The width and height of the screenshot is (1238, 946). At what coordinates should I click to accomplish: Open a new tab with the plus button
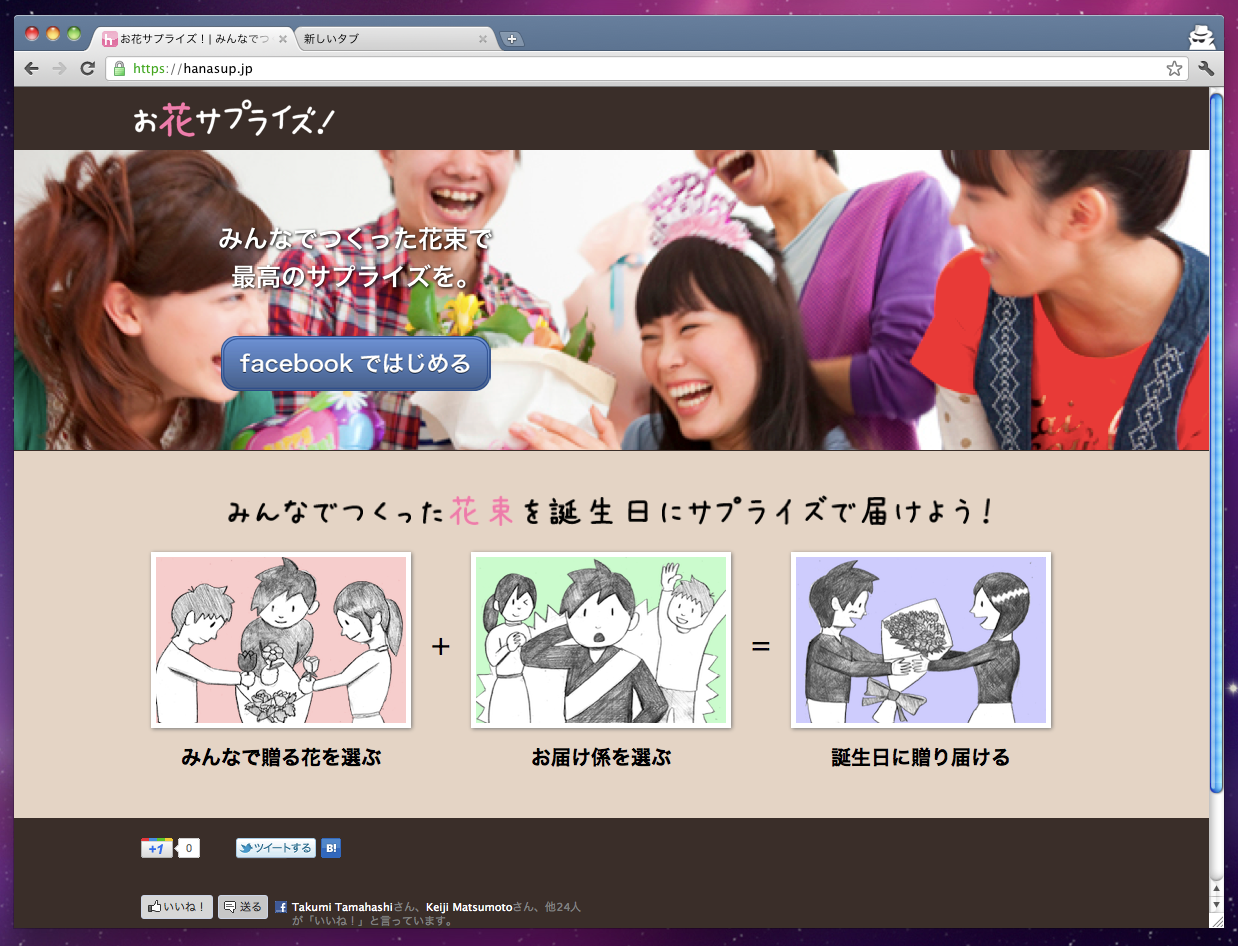512,39
